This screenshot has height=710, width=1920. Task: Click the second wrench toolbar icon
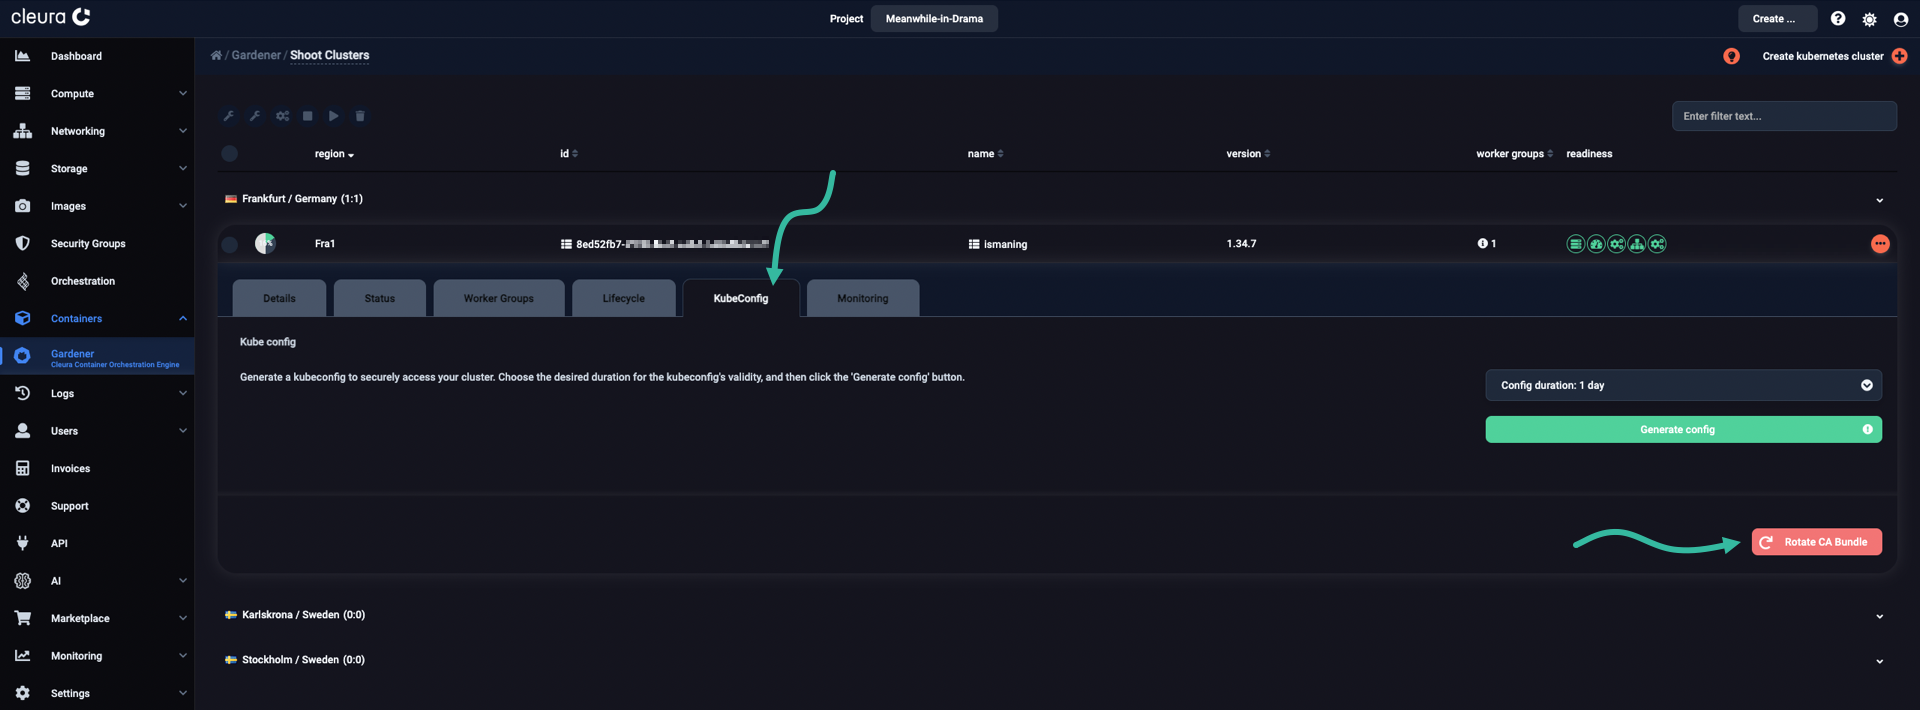(255, 116)
